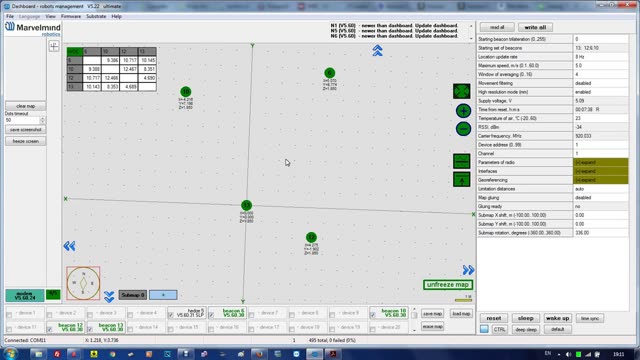Open Limitation distances value auto
This screenshot has height=360, width=640.
pyautogui.click(x=600, y=189)
